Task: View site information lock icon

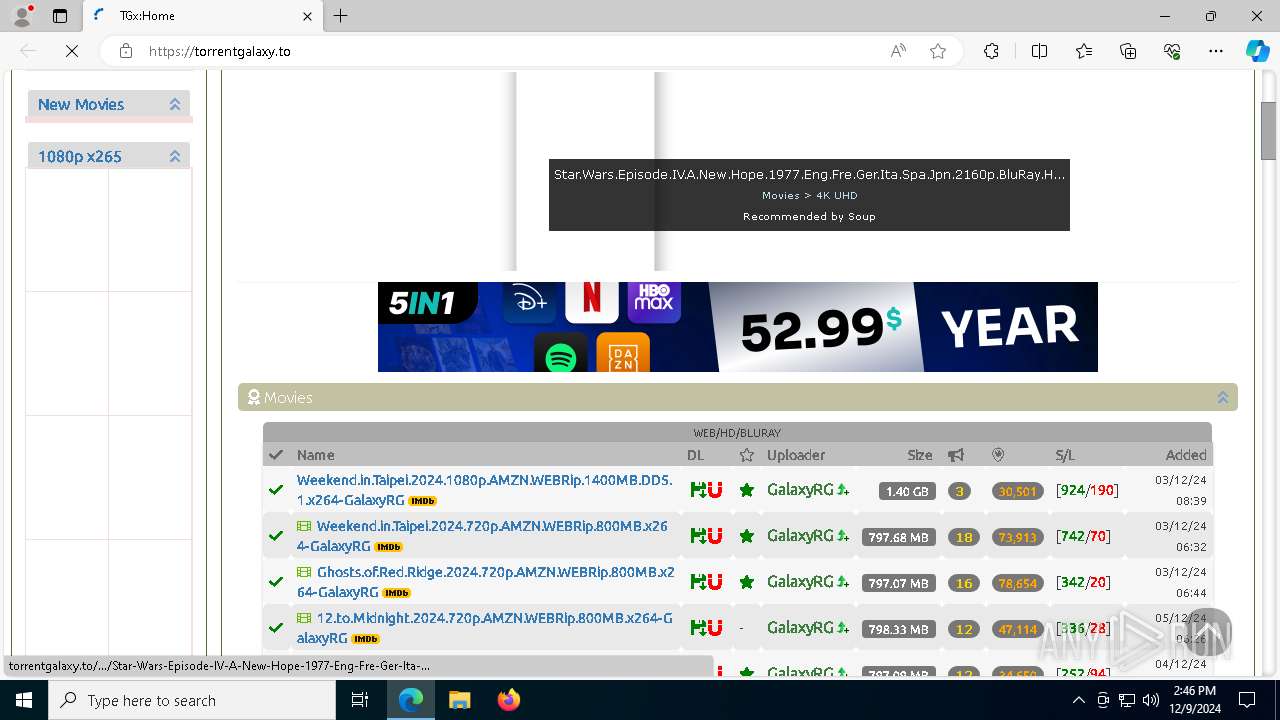Action: click(x=126, y=51)
